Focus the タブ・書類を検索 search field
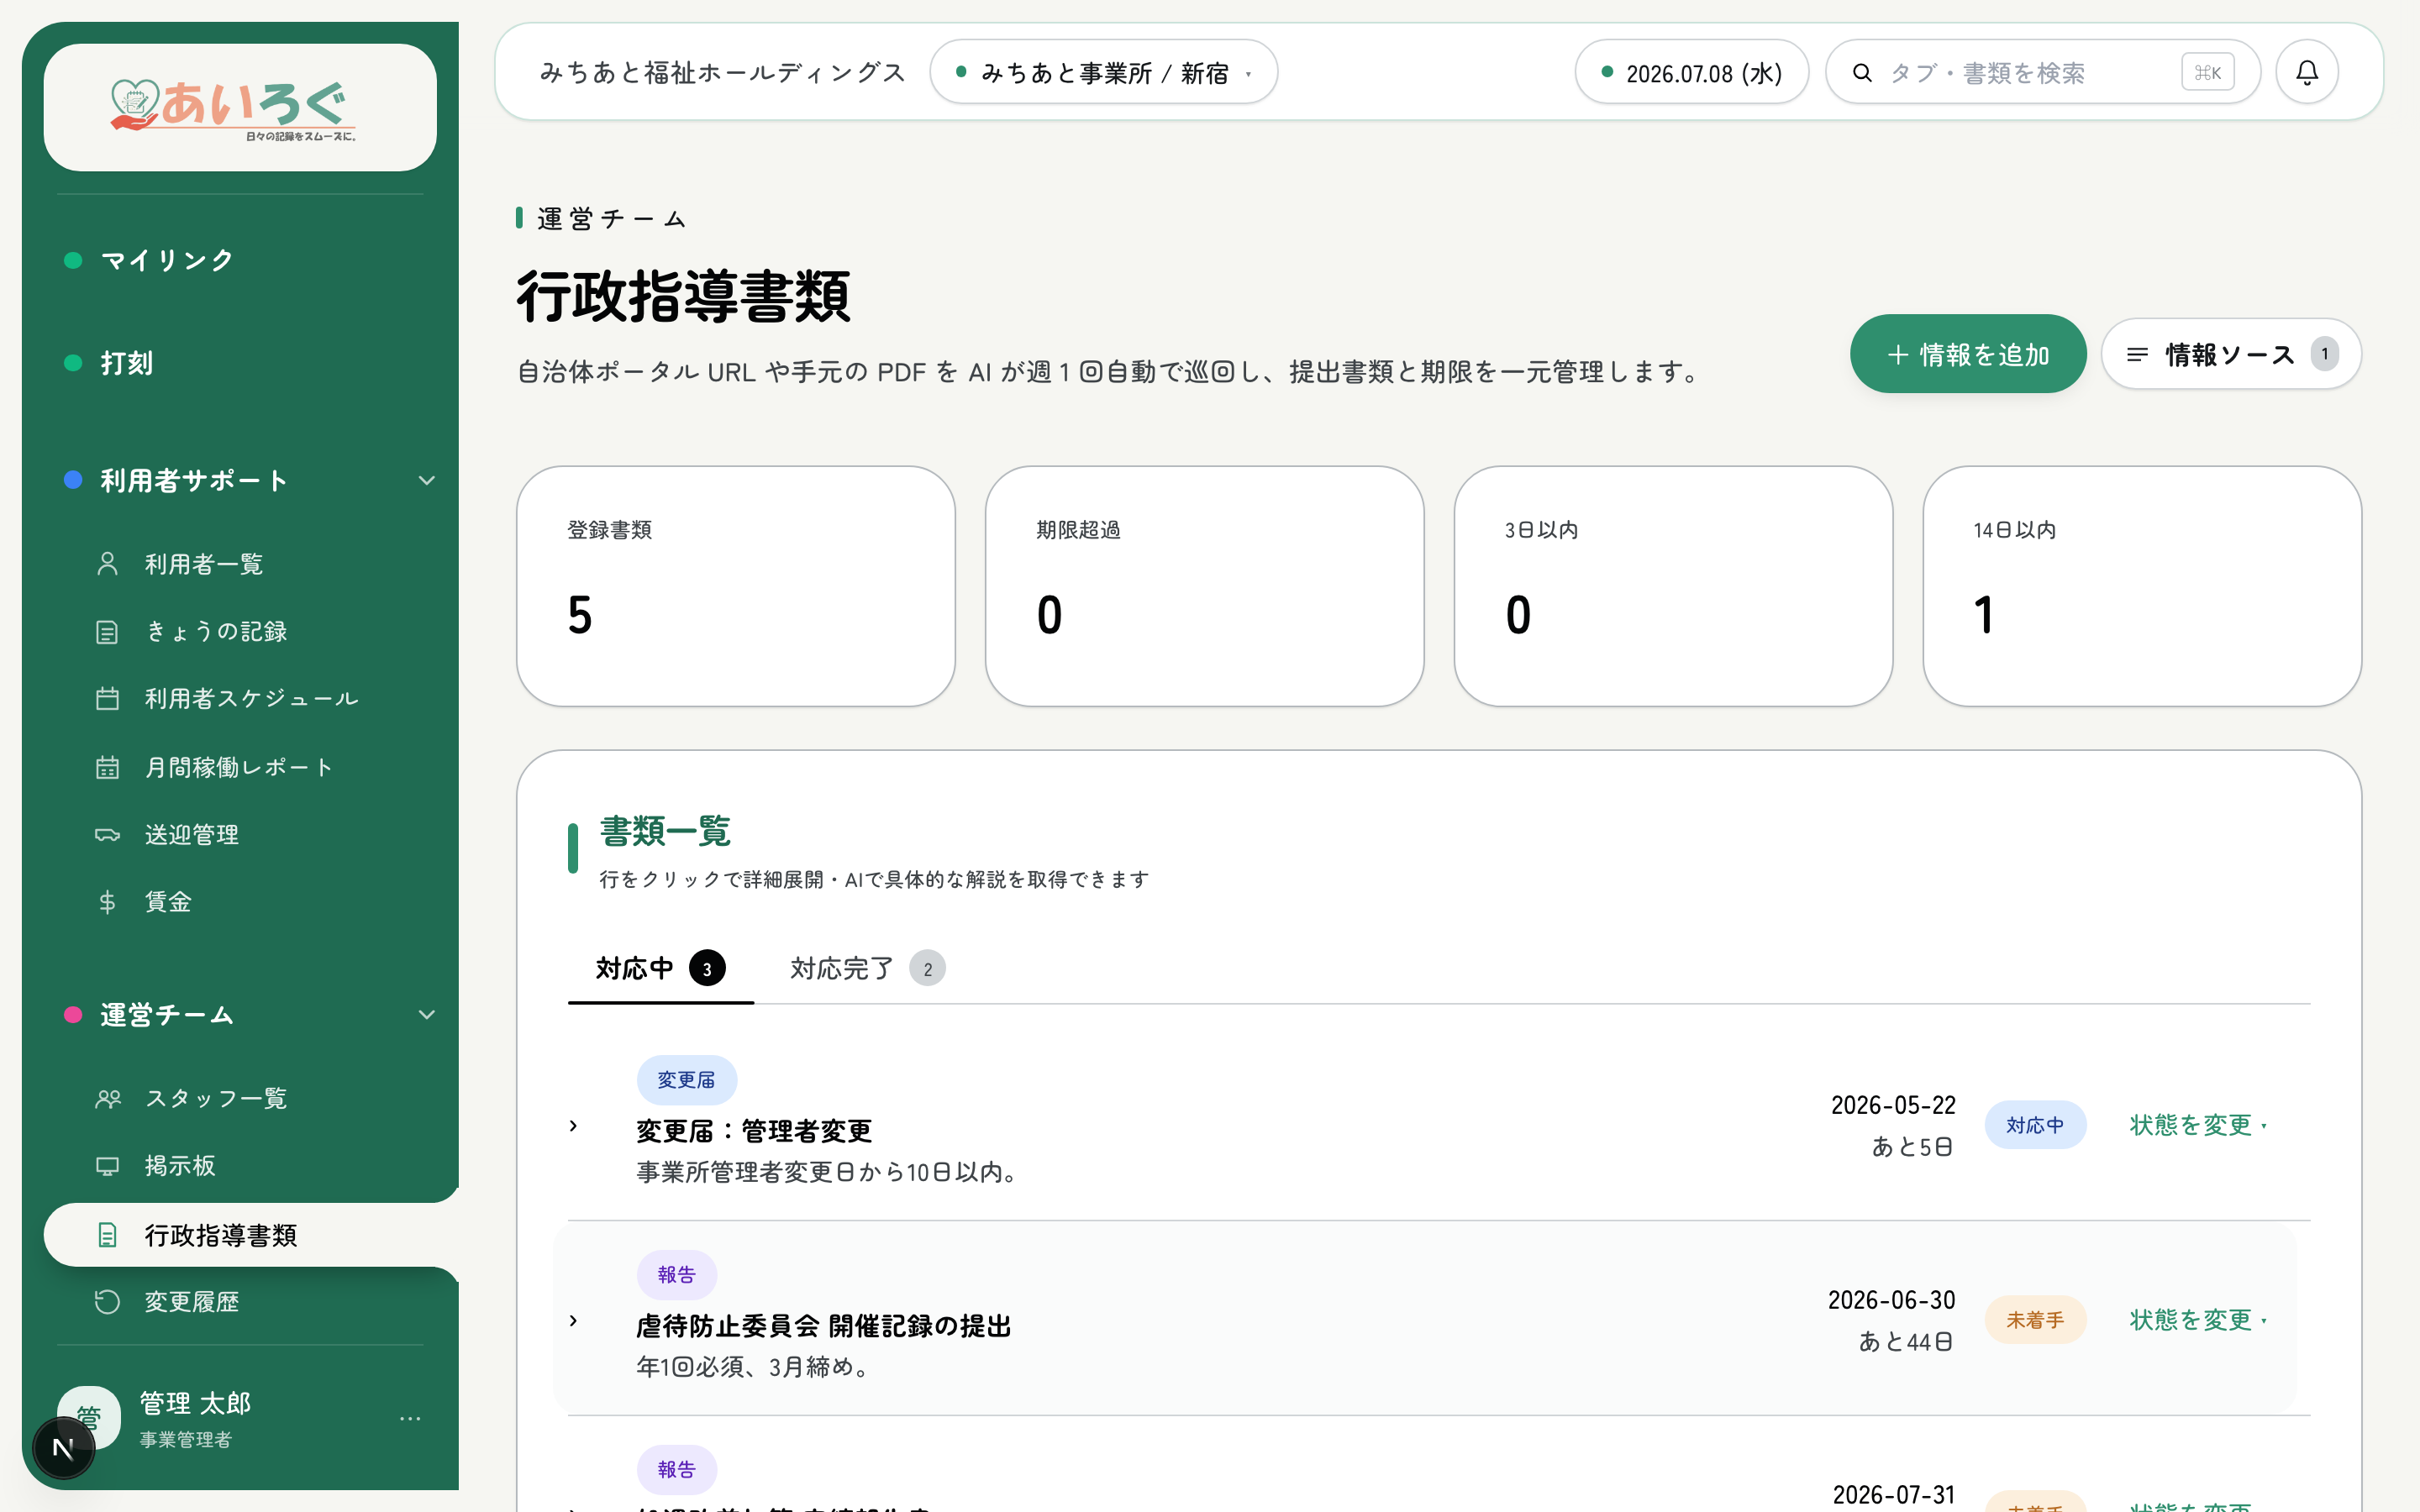 coord(2042,72)
